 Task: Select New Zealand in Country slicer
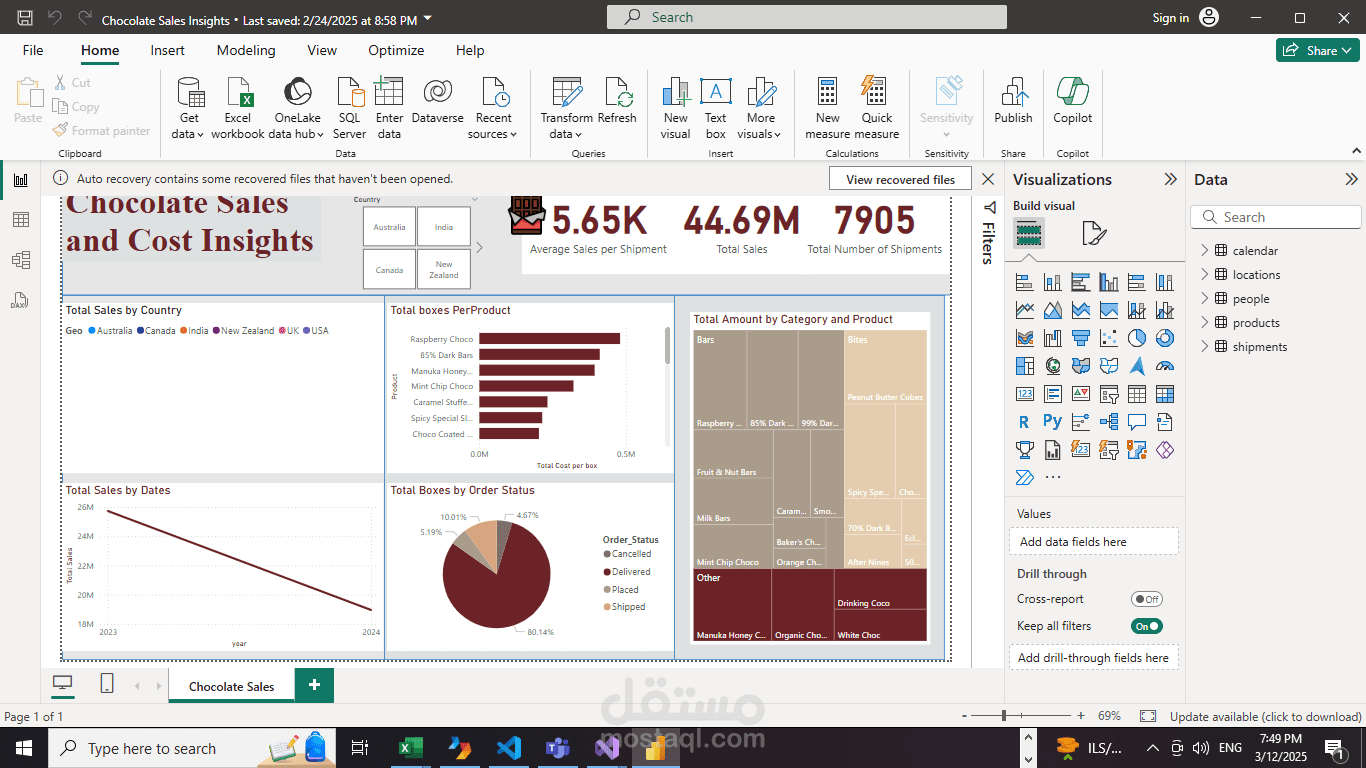tap(444, 270)
